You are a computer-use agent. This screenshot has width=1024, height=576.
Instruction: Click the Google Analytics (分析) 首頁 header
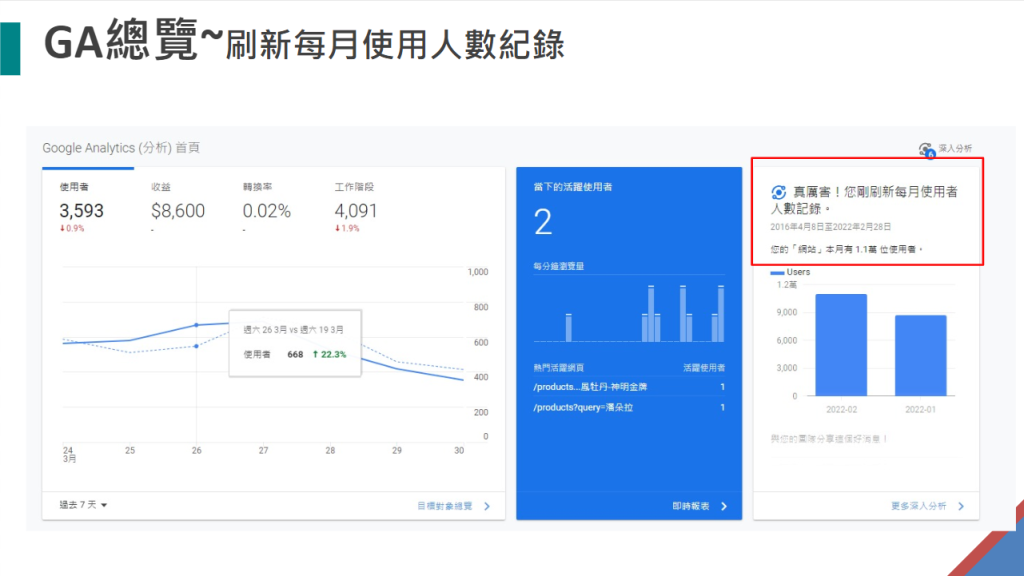[x=118, y=147]
